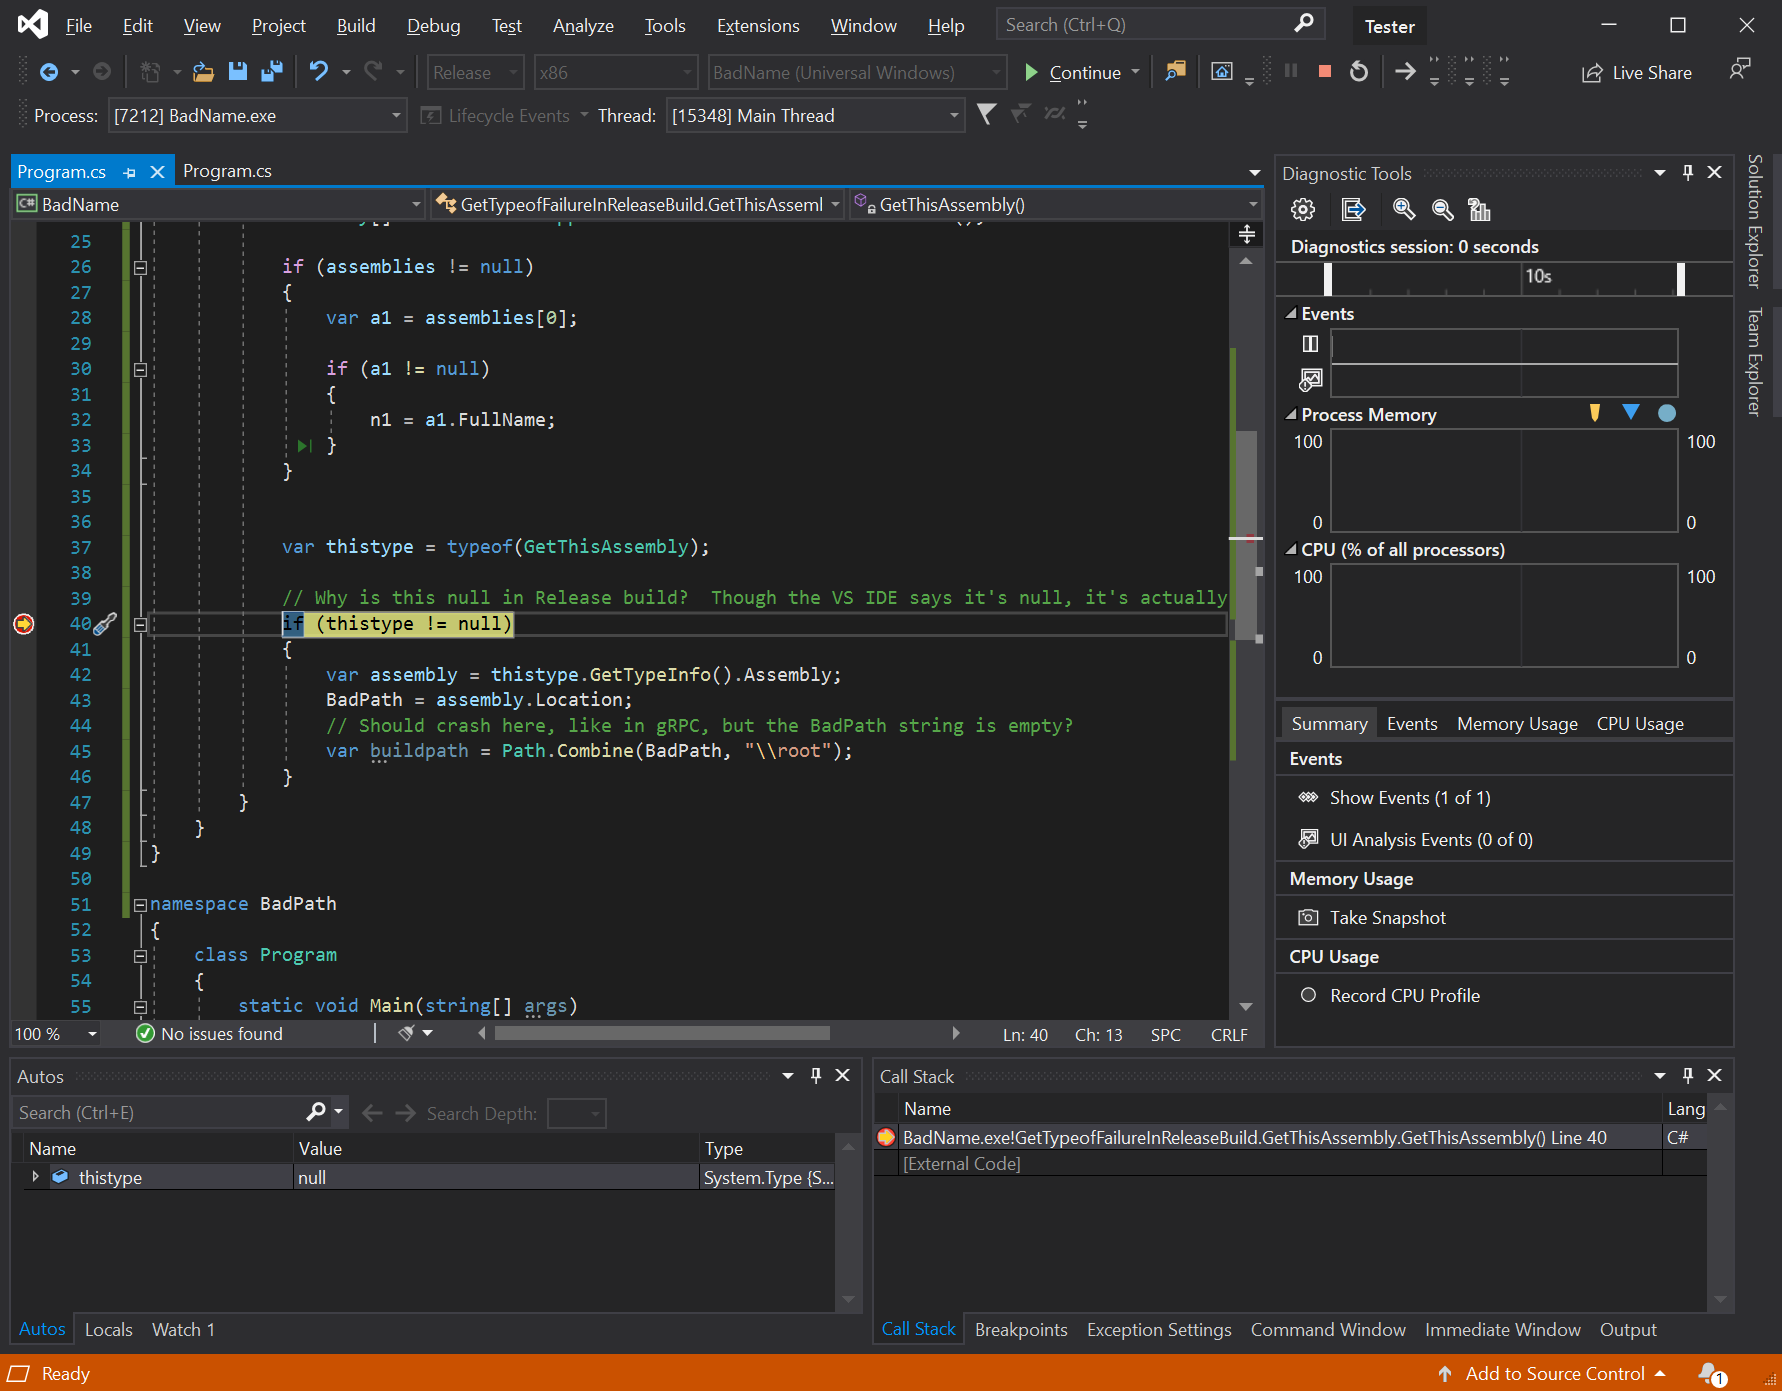Switch to the Locals tab

tap(108, 1330)
